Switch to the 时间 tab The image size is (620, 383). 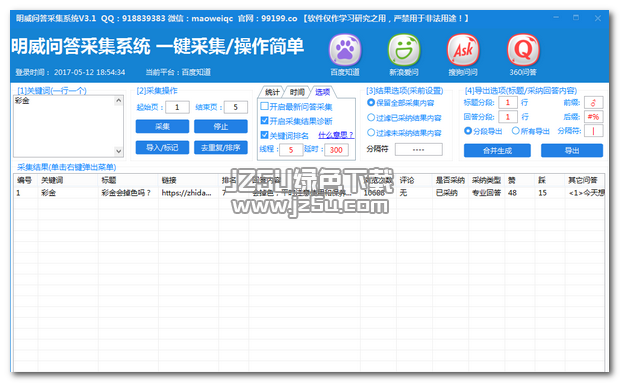(x=297, y=92)
